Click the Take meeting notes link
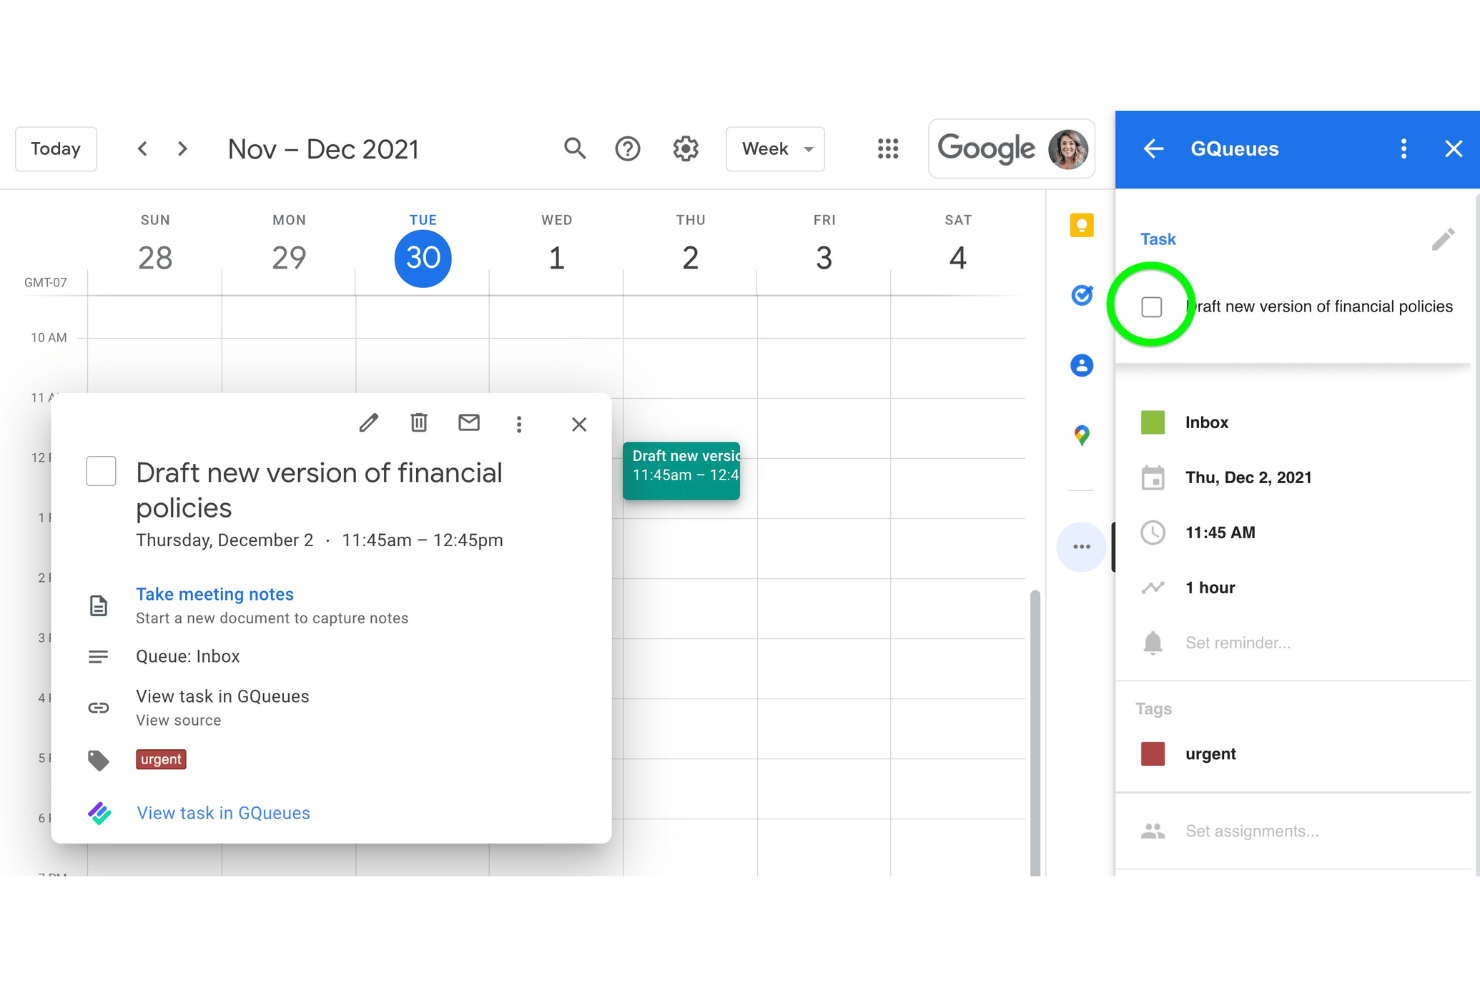The image size is (1480, 987). click(215, 594)
